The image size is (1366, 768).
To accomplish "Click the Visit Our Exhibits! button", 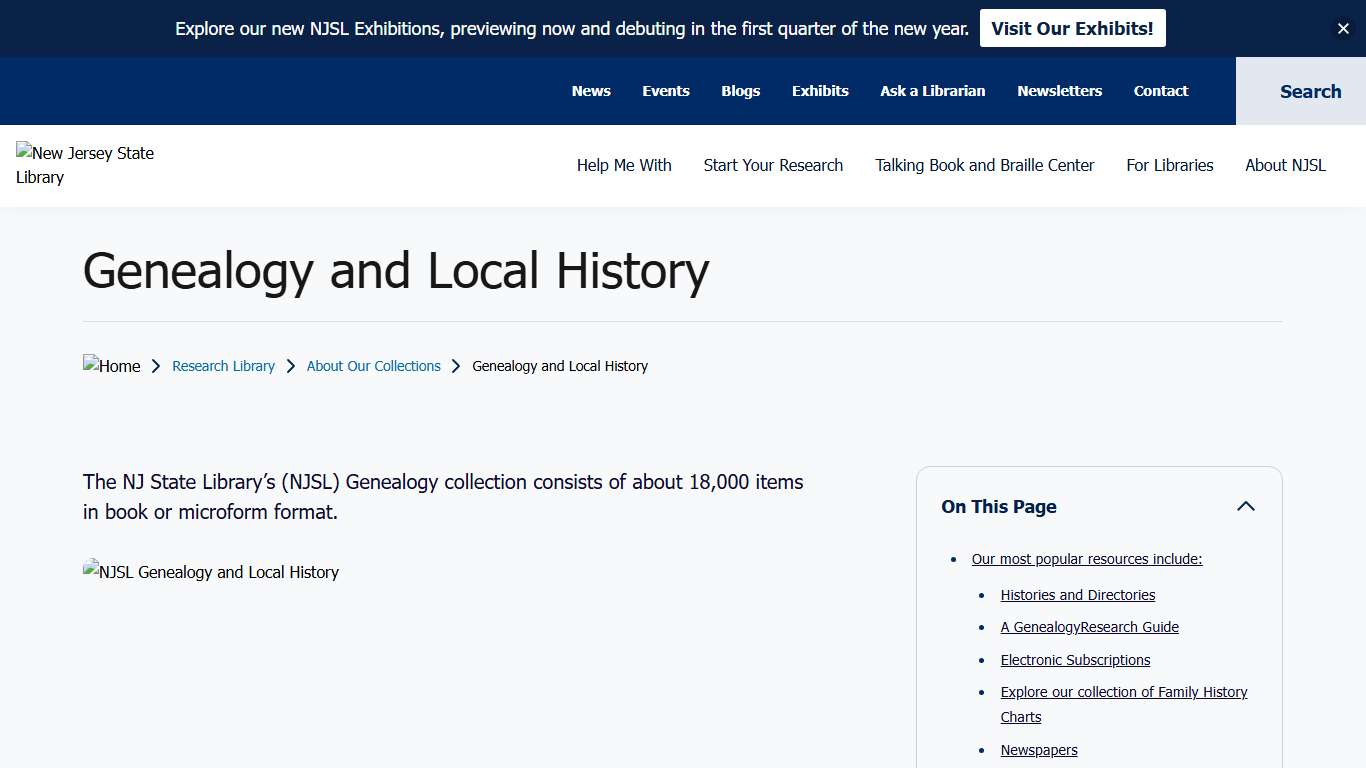I will 1072,28.
